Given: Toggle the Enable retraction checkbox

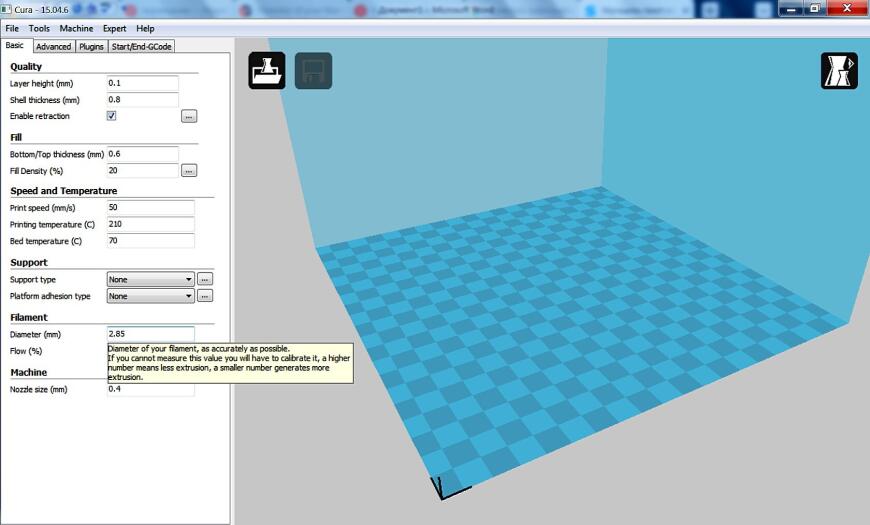Looking at the screenshot, I should [x=112, y=115].
